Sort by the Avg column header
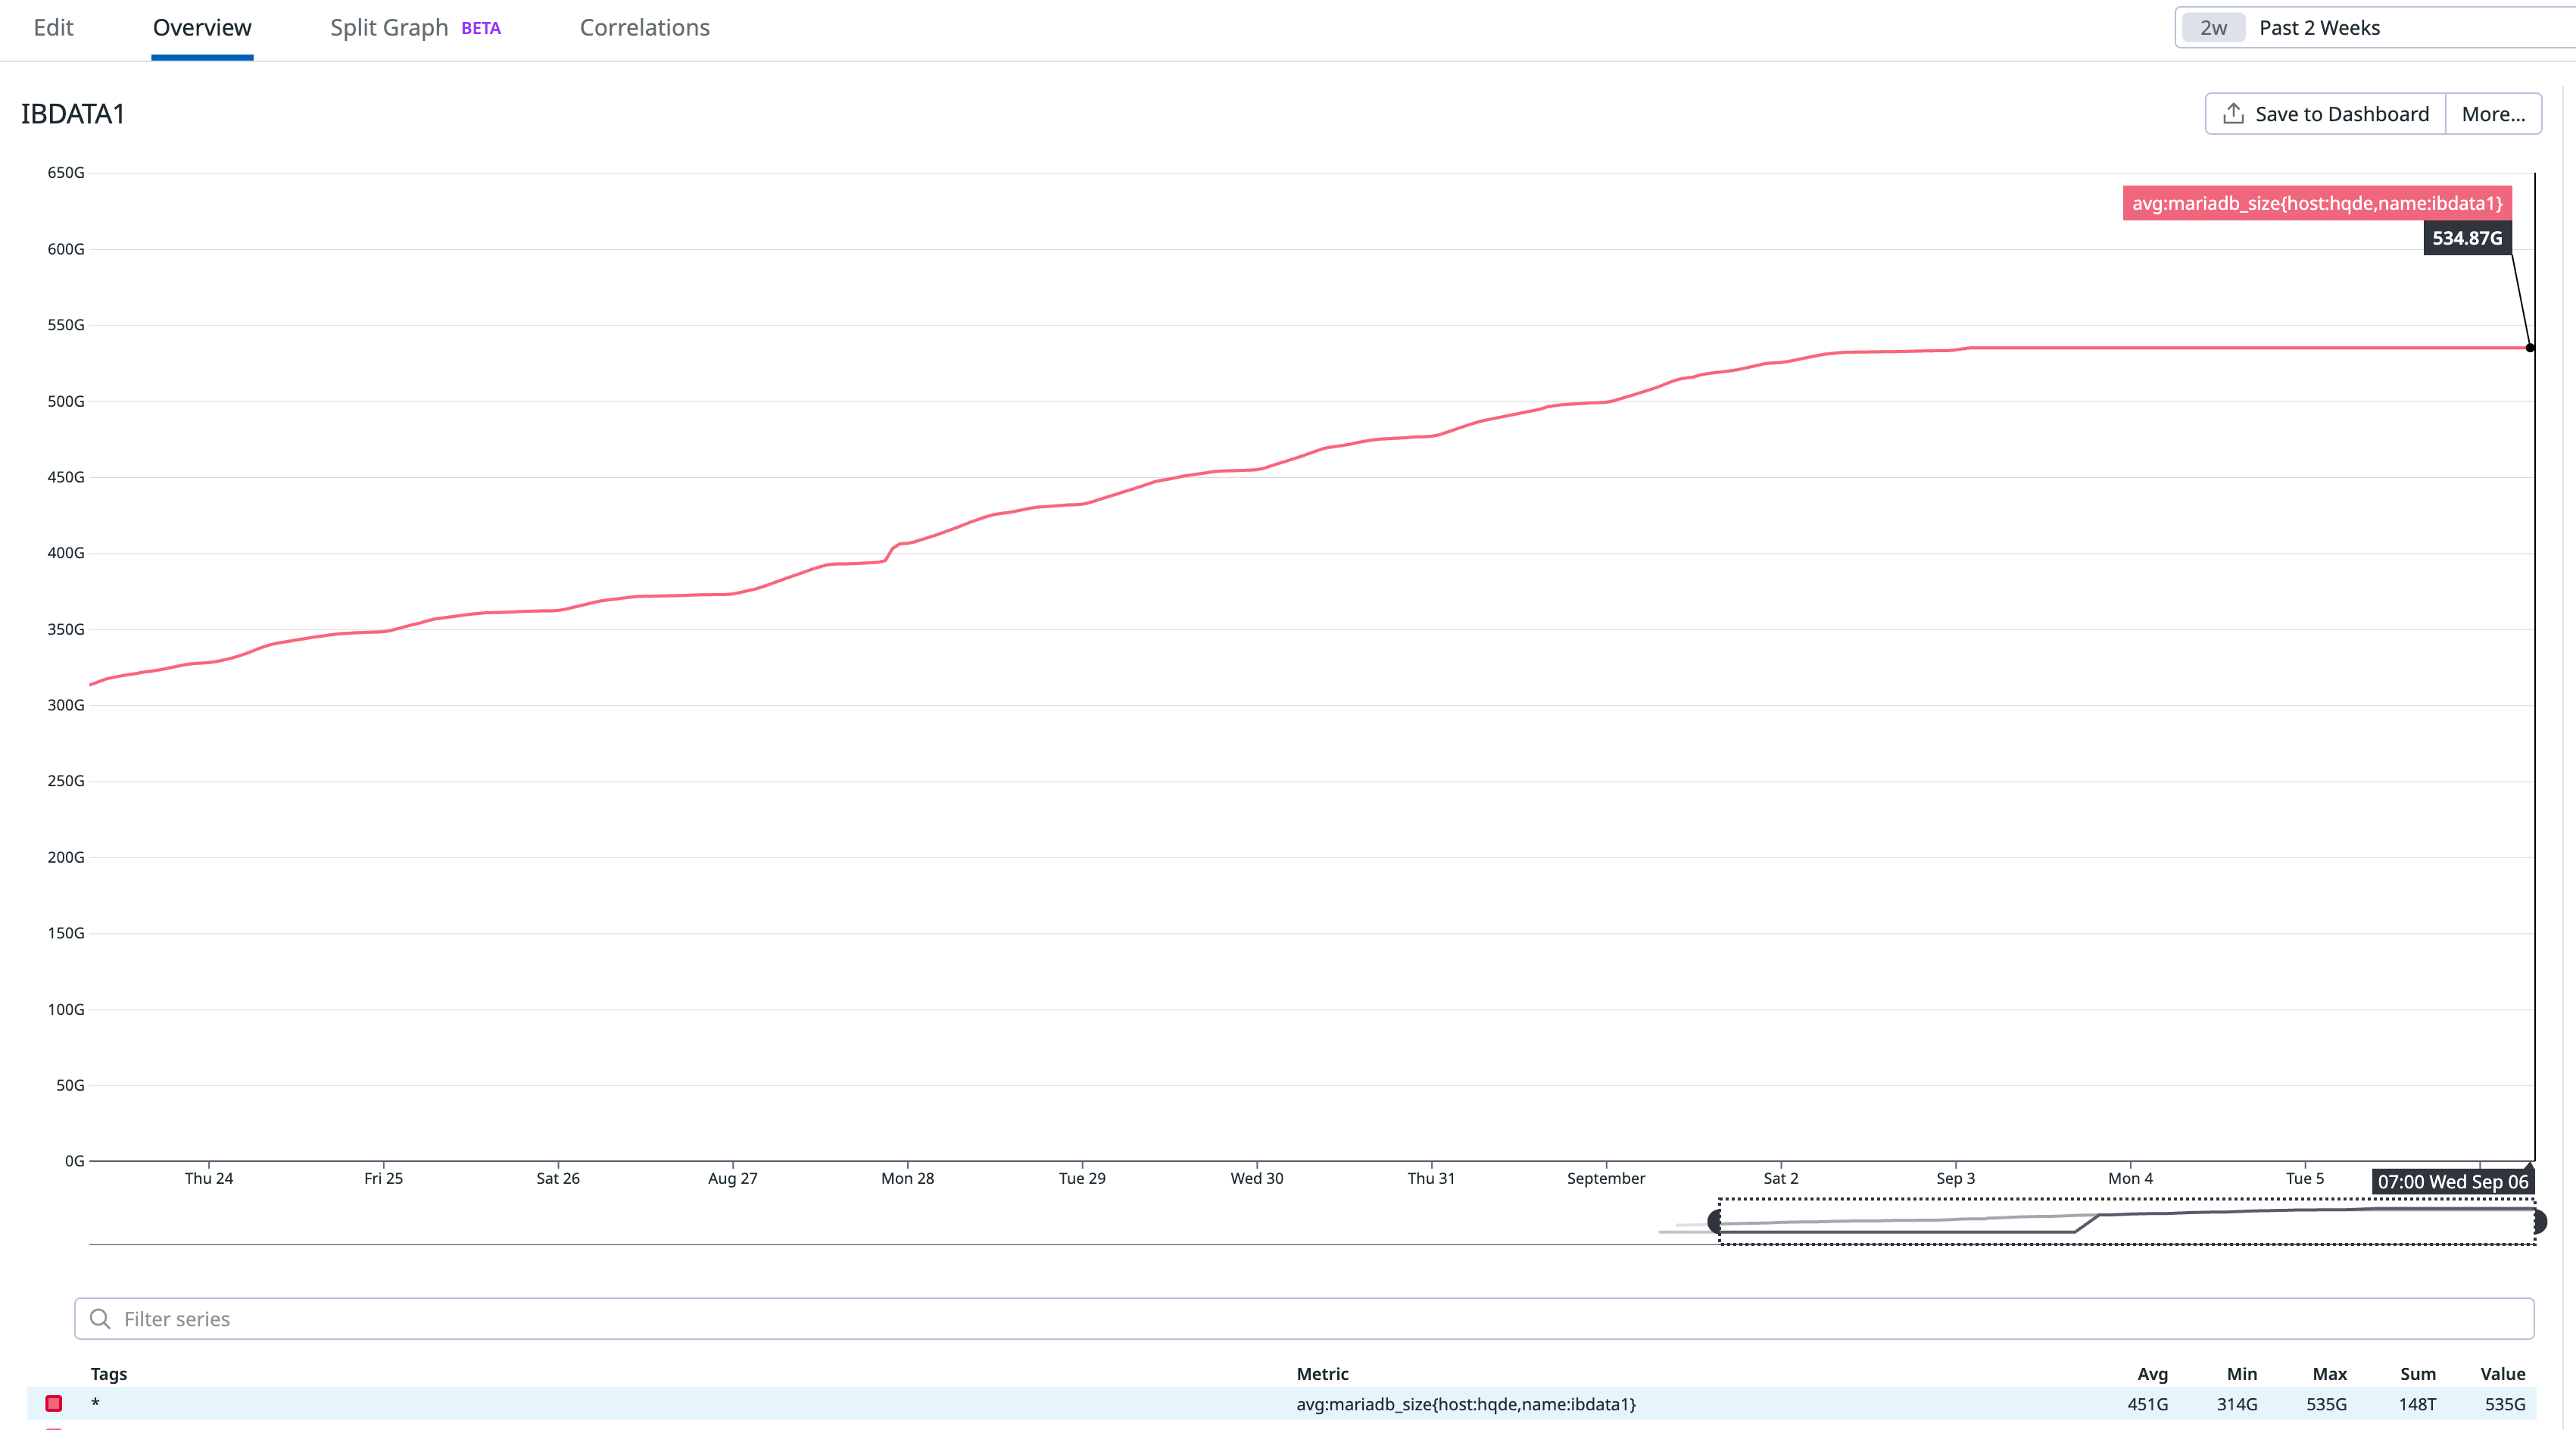The image size is (2576, 1430). pos(2152,1374)
